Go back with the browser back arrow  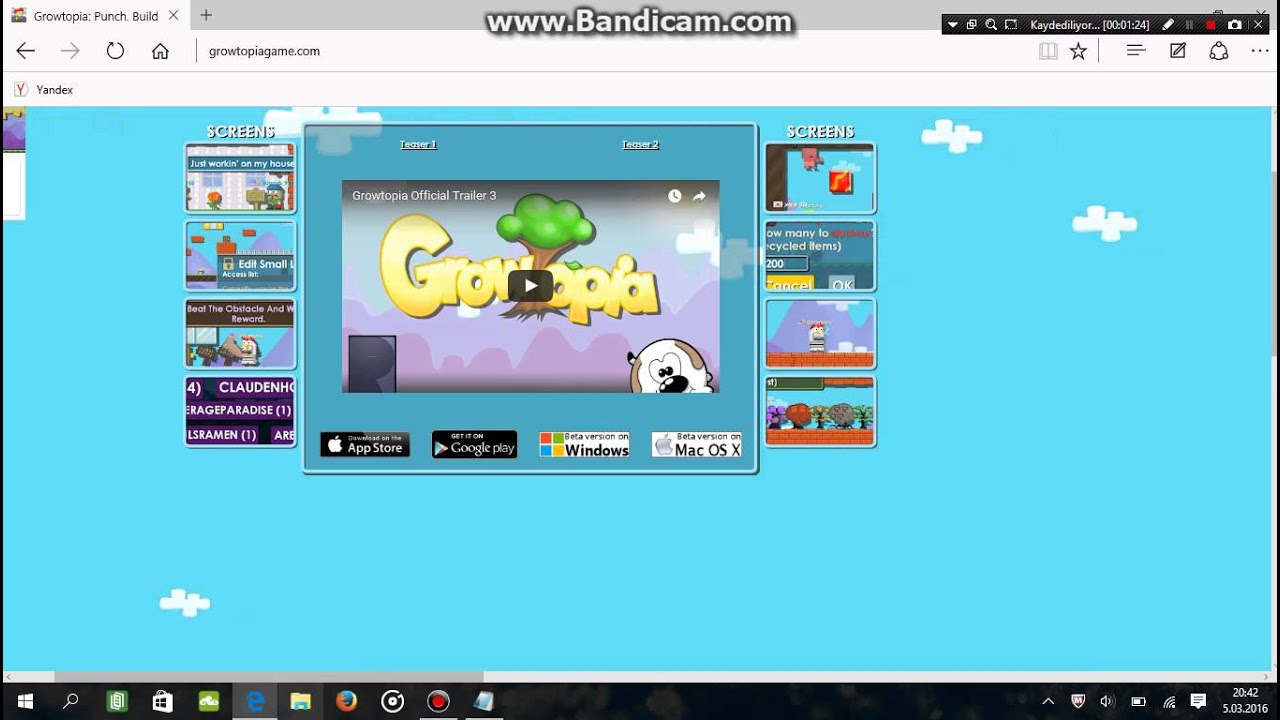pos(26,51)
